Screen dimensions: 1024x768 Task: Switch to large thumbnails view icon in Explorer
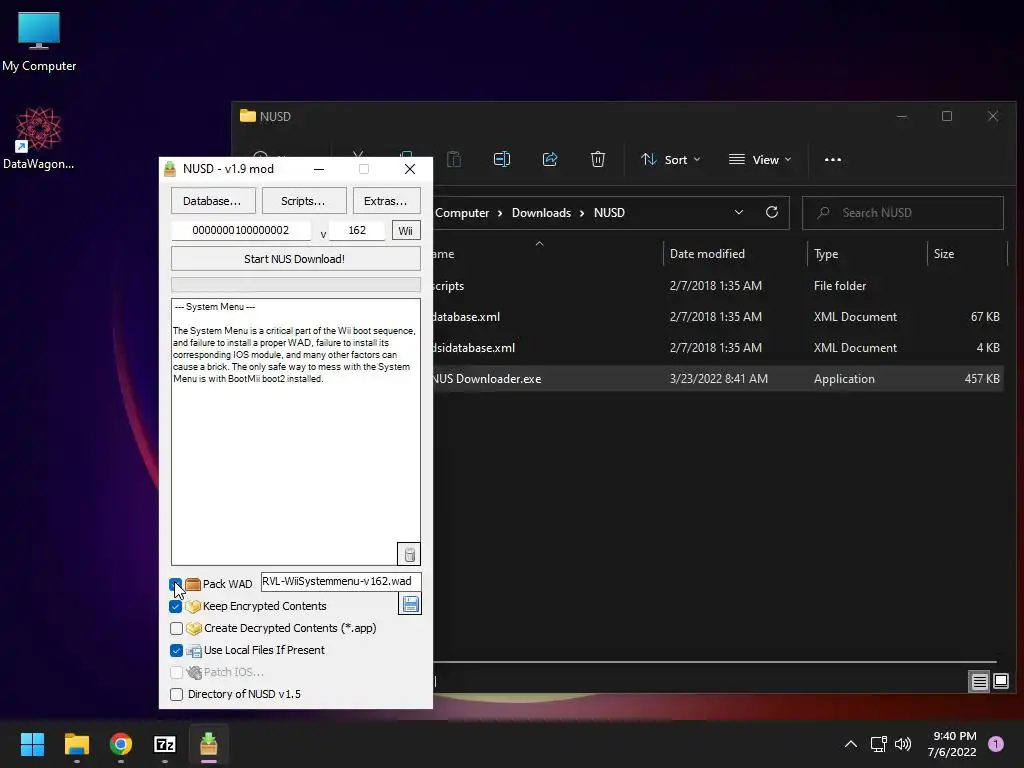1000,682
